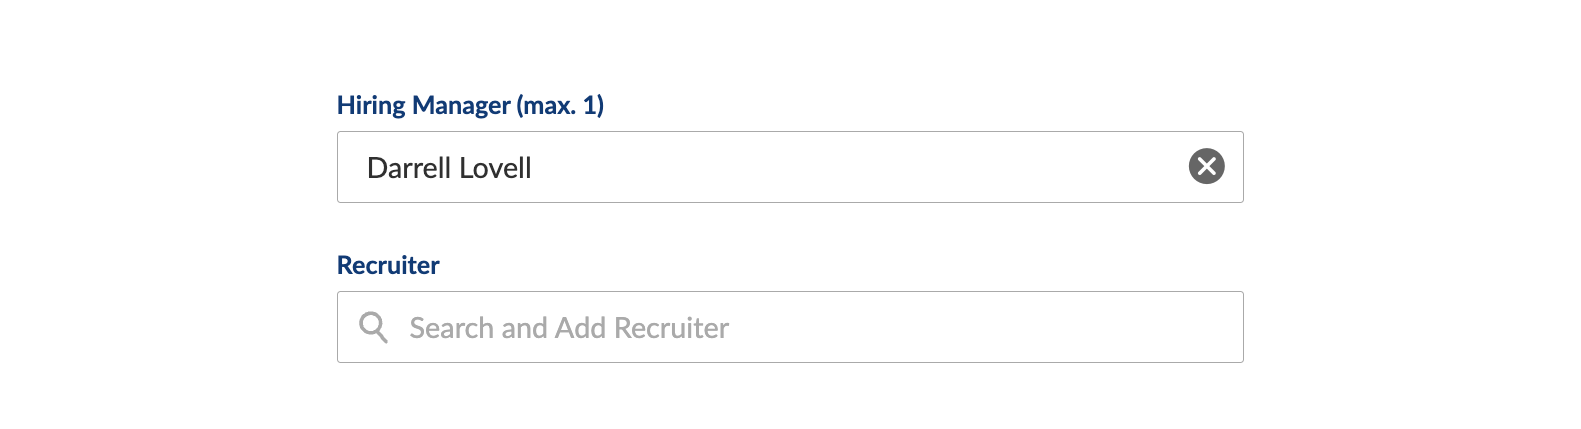Click the recruiter search magnifier icon
The width and height of the screenshot is (1581, 429).
point(373,327)
